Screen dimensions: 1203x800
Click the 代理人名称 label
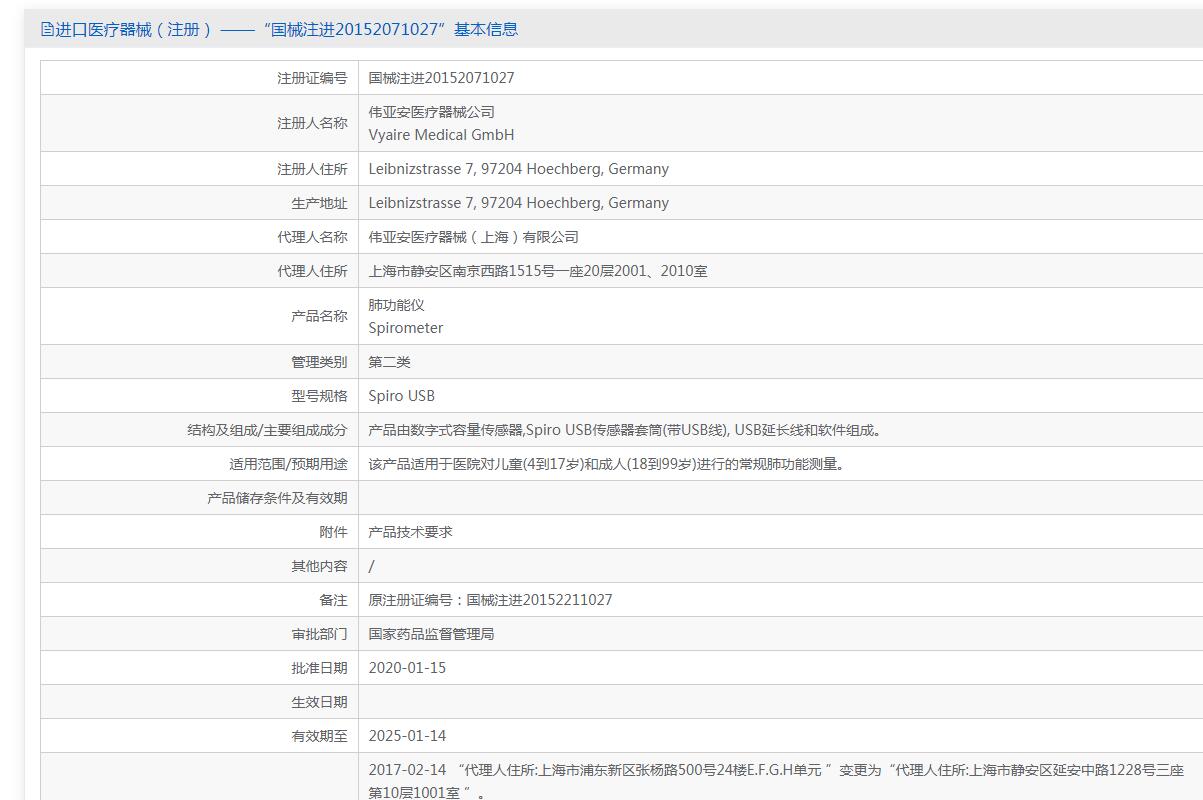click(x=312, y=237)
